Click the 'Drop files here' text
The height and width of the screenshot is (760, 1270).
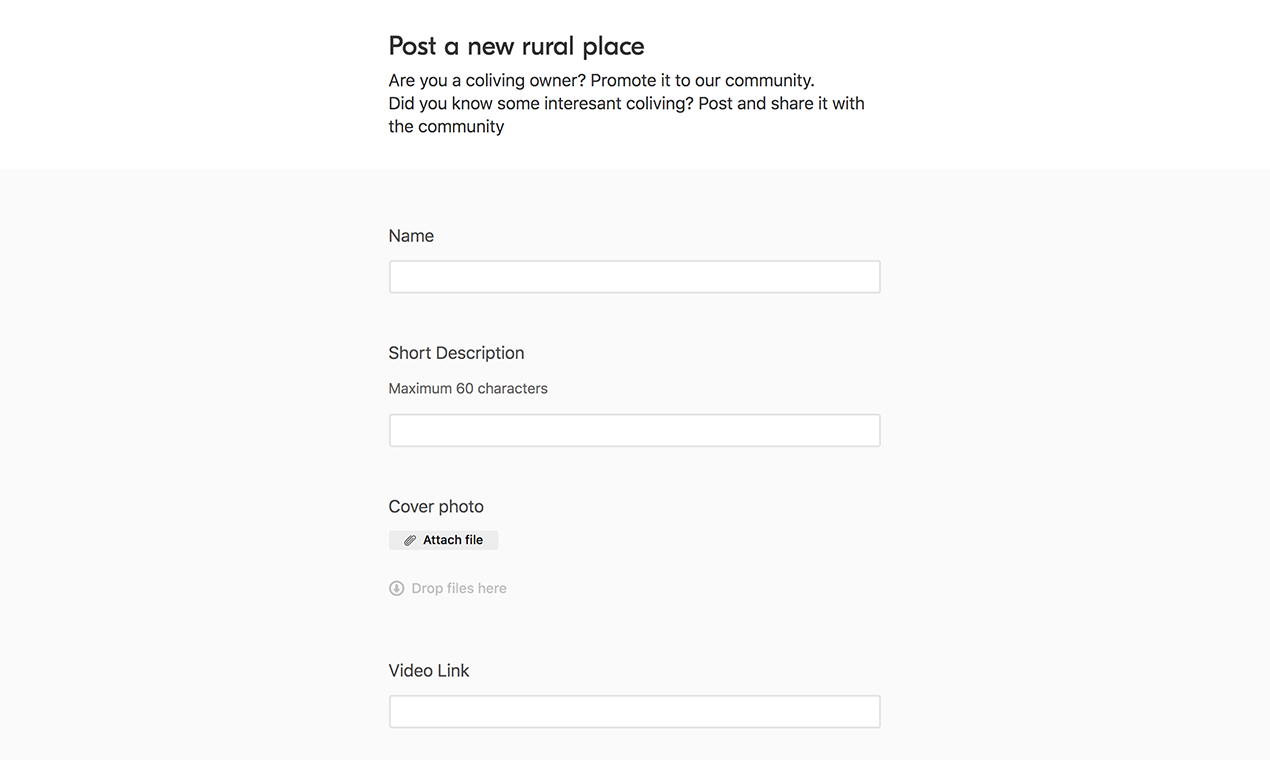459,588
